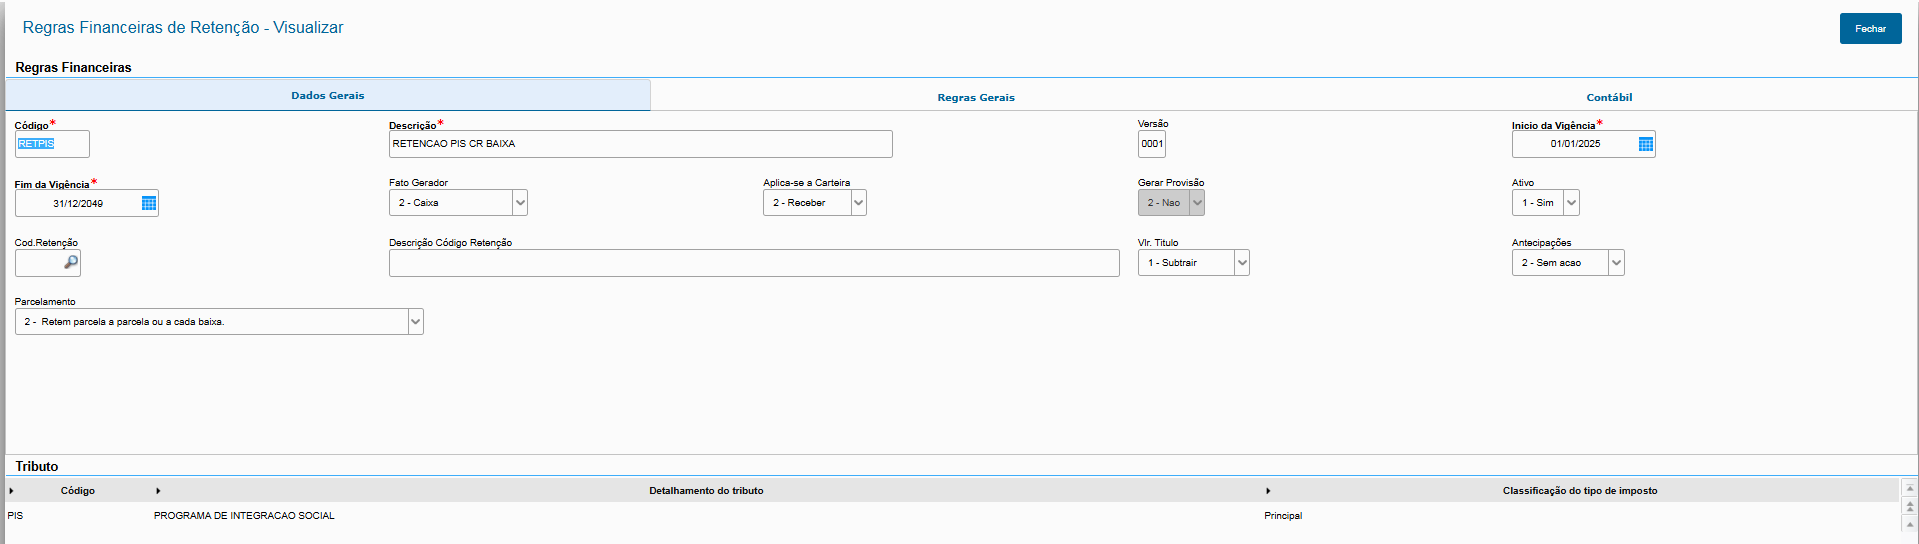Open the Fim da Vigência calendar picker
The height and width of the screenshot is (544, 1919).
pos(149,203)
